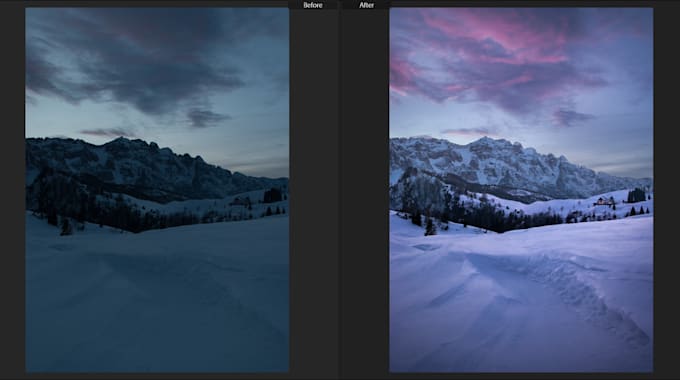Click the lone tree on After snow slope

tap(429, 227)
